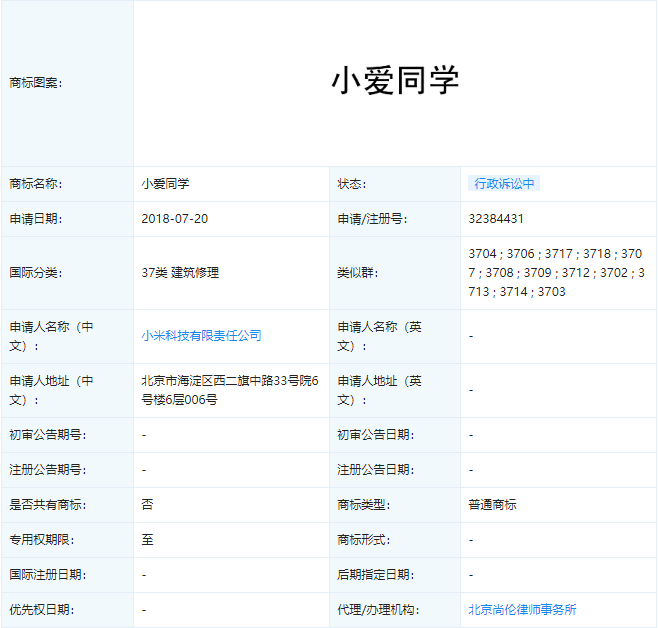The image size is (658, 628).
Task: Click the 申请人地址（英文） label
Action: click(379, 390)
